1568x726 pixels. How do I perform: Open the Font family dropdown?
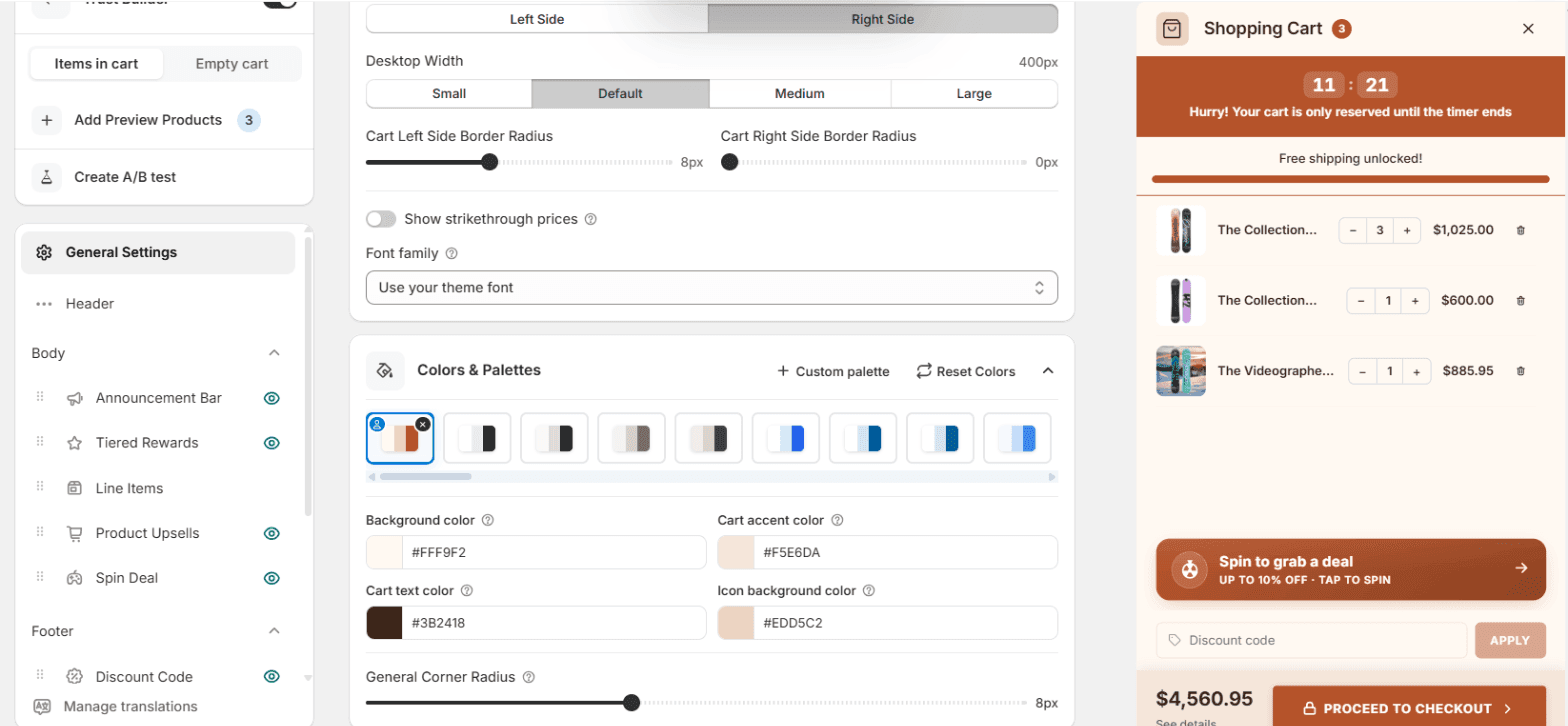click(712, 288)
